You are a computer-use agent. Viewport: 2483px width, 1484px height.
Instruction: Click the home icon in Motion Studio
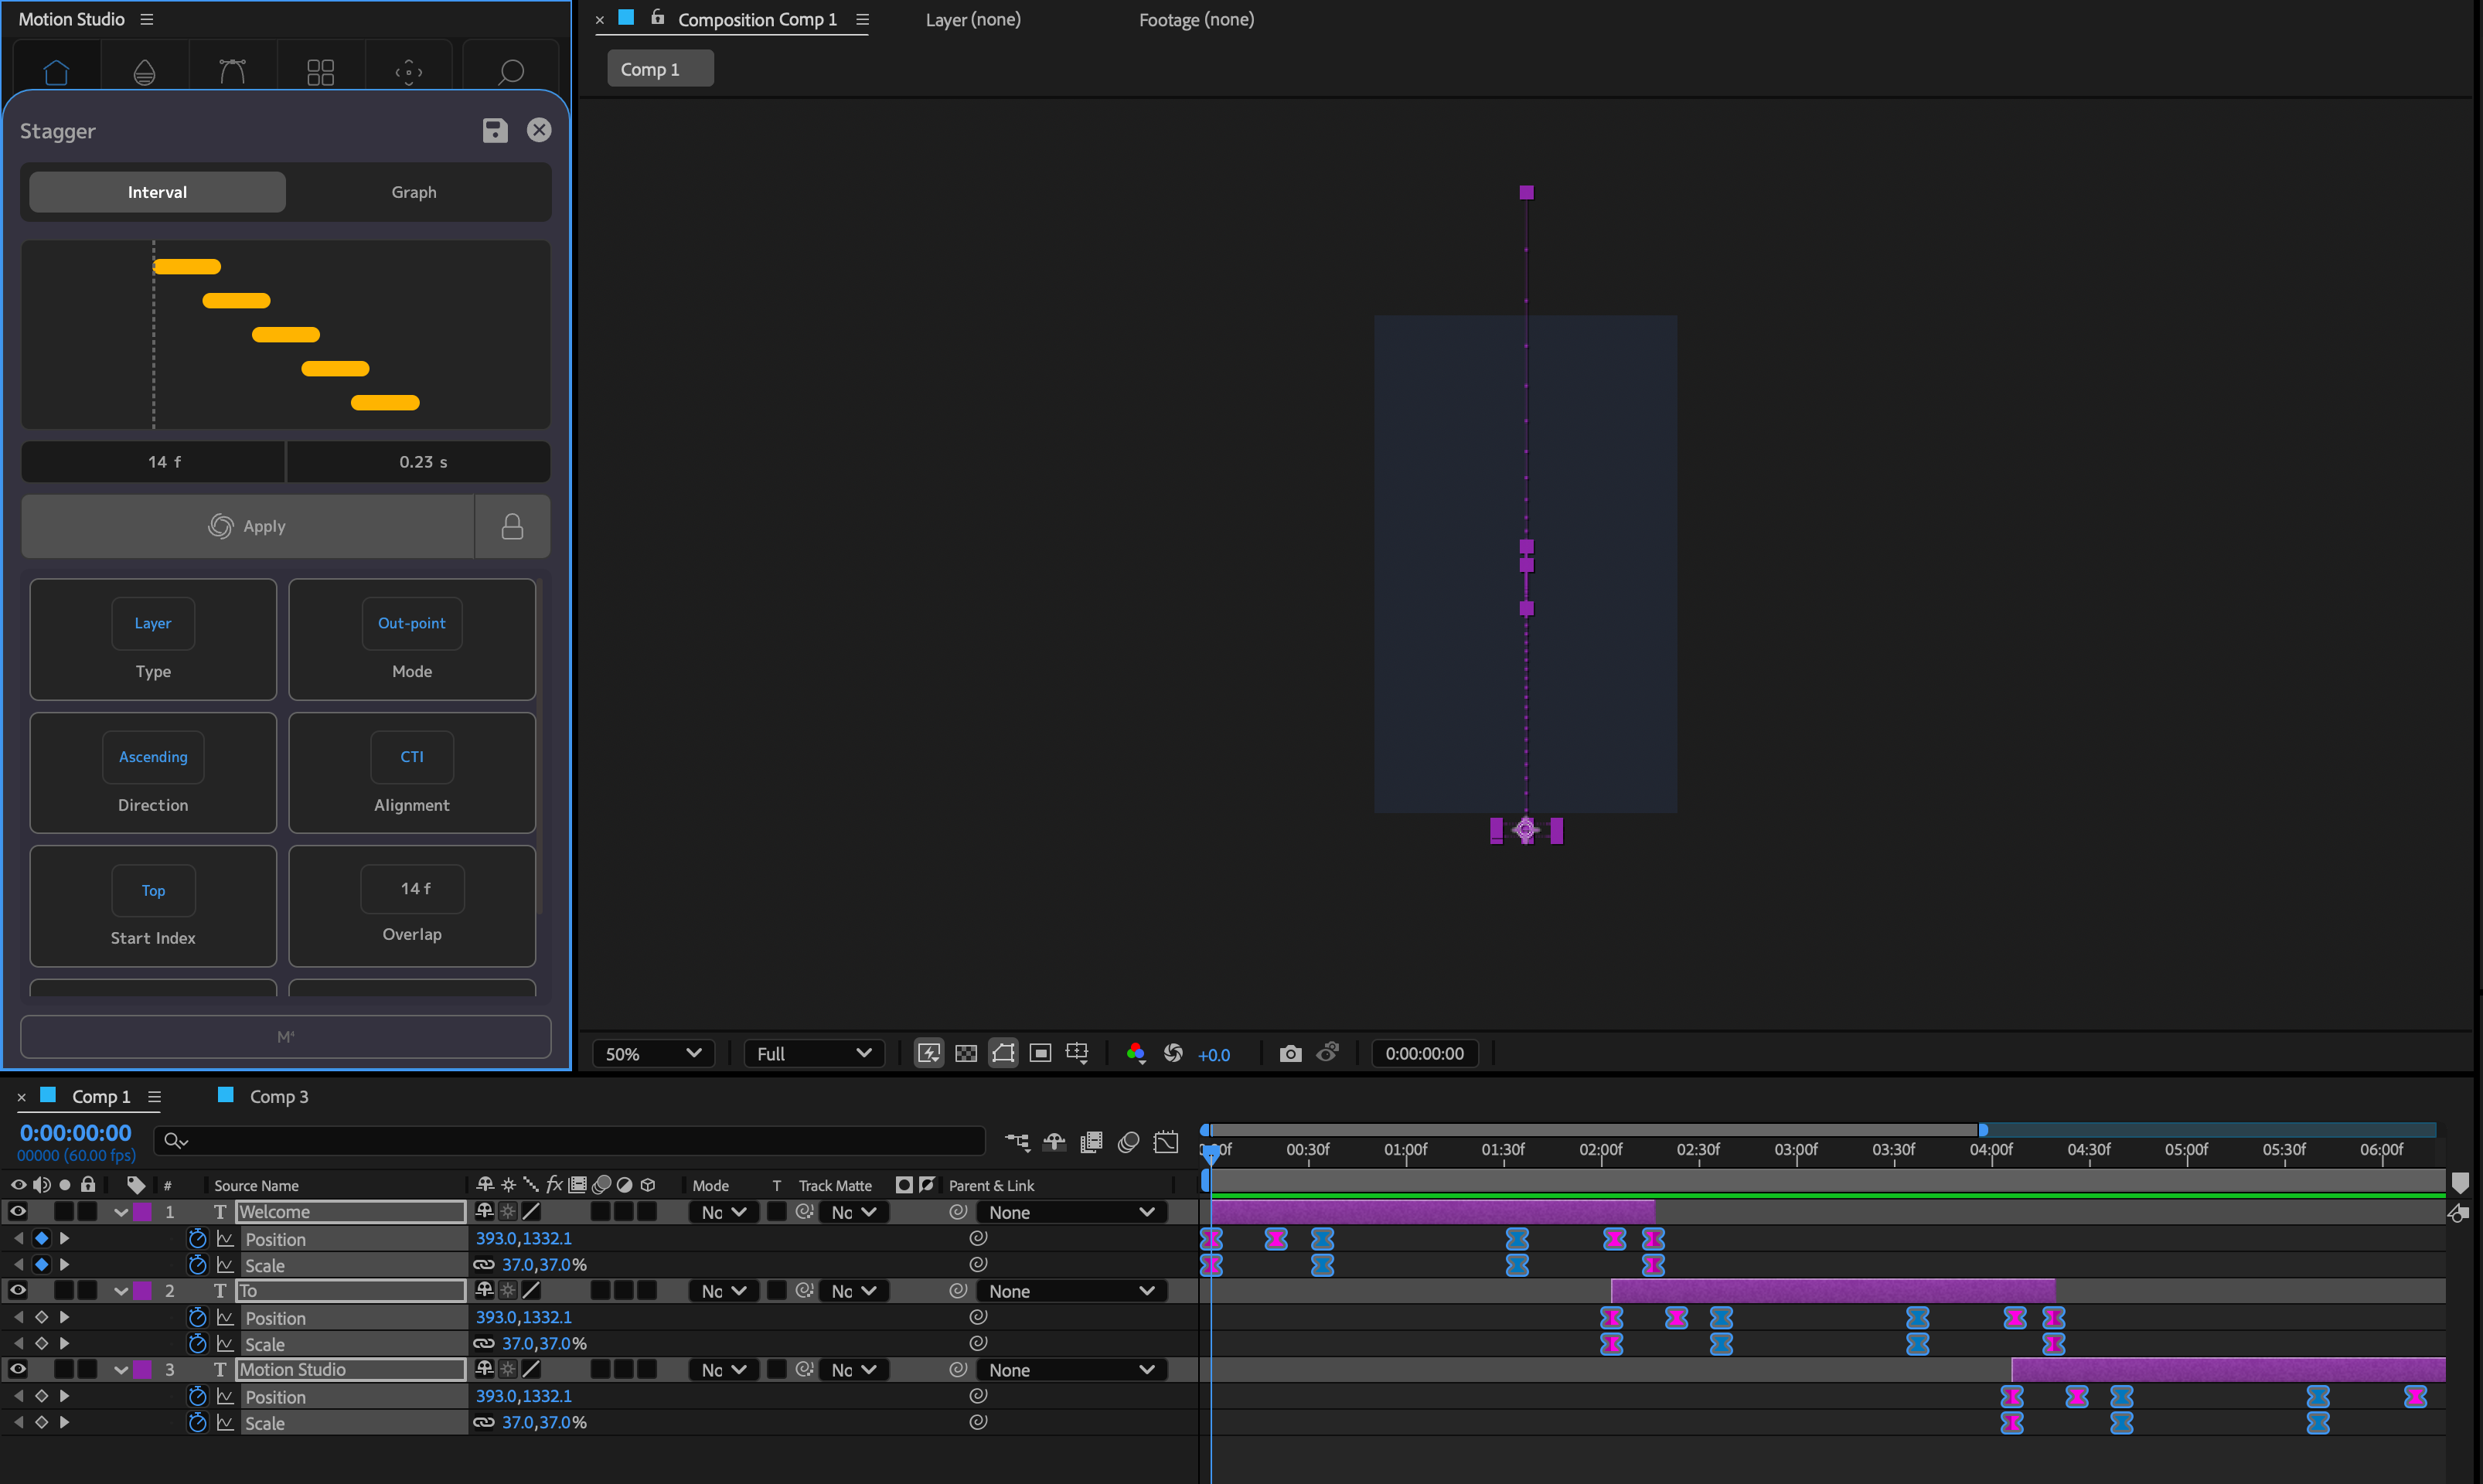point(56,72)
